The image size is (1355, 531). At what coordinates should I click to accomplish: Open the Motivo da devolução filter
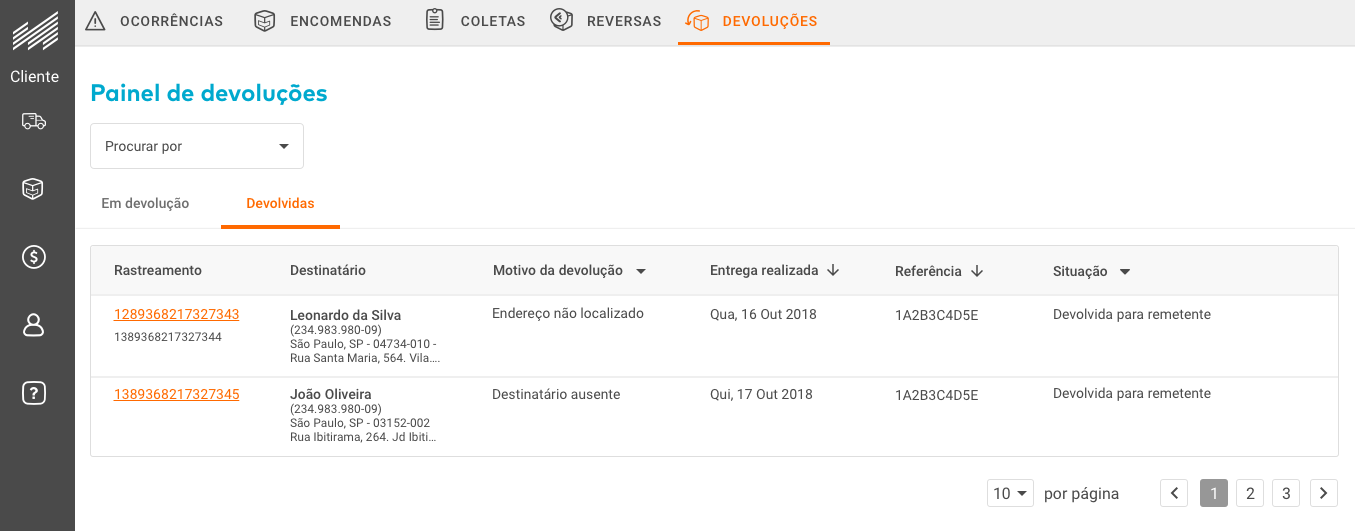click(x=641, y=271)
